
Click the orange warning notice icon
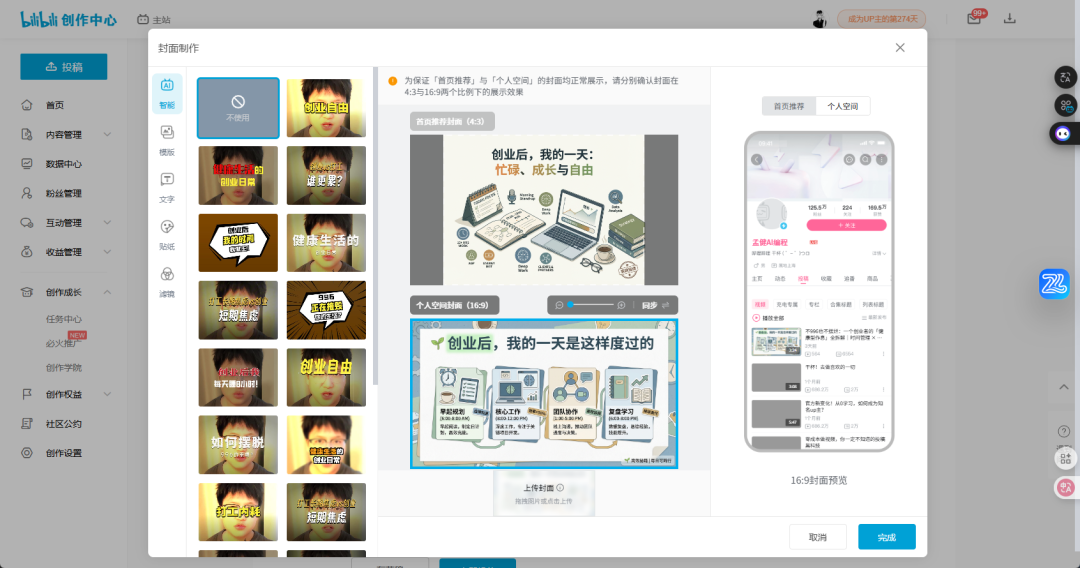tap(393, 81)
